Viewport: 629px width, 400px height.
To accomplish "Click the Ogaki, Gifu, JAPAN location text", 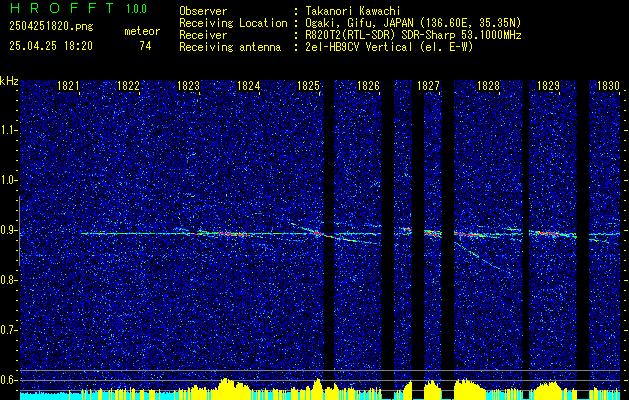I will [413, 23].
